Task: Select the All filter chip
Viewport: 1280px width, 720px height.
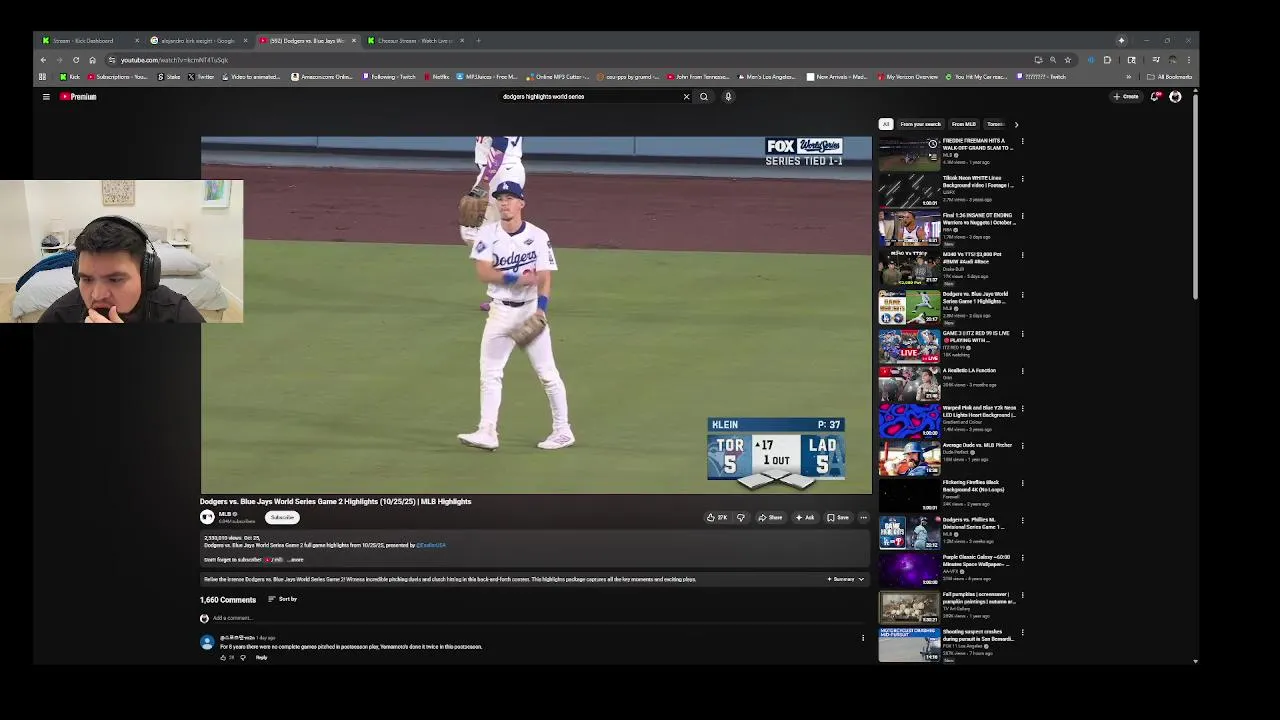Action: (x=886, y=125)
